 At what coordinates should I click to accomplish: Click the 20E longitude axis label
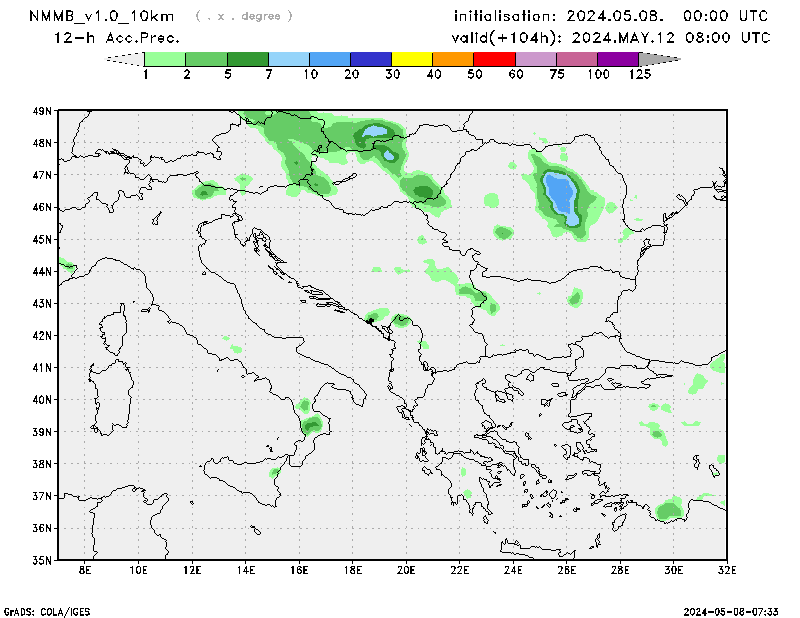click(x=406, y=570)
